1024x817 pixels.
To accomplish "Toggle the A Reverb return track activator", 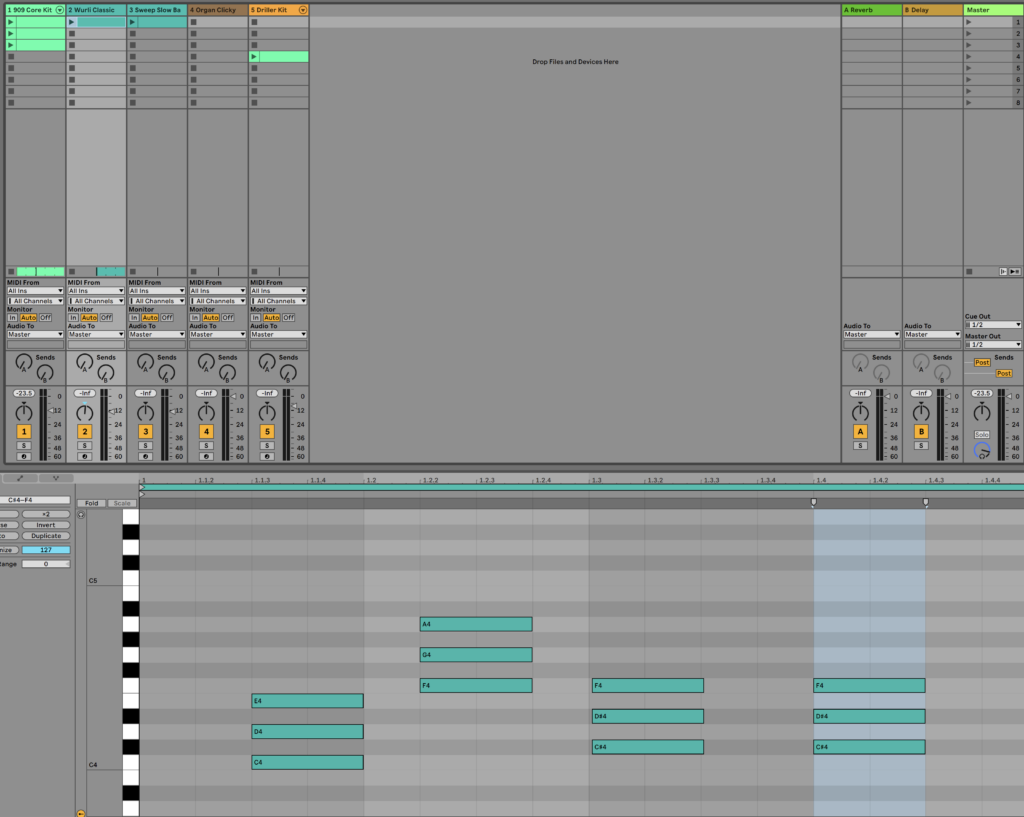I will [x=860, y=432].
